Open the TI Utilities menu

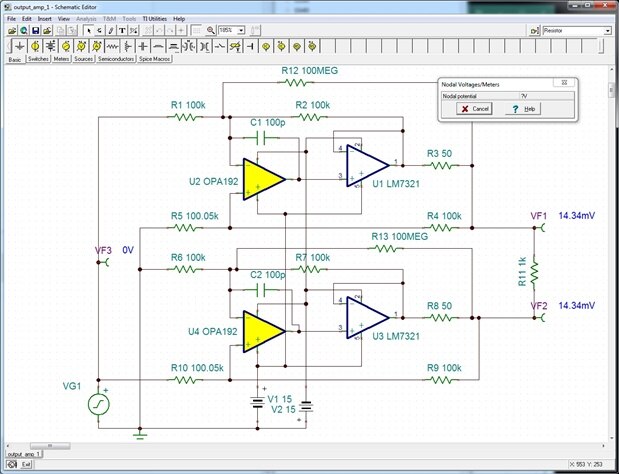point(153,18)
